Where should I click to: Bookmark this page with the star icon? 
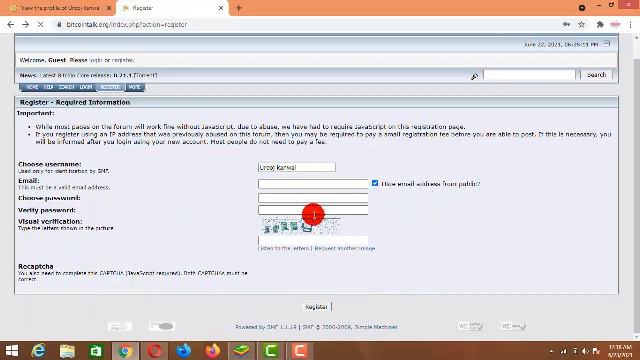click(x=582, y=24)
